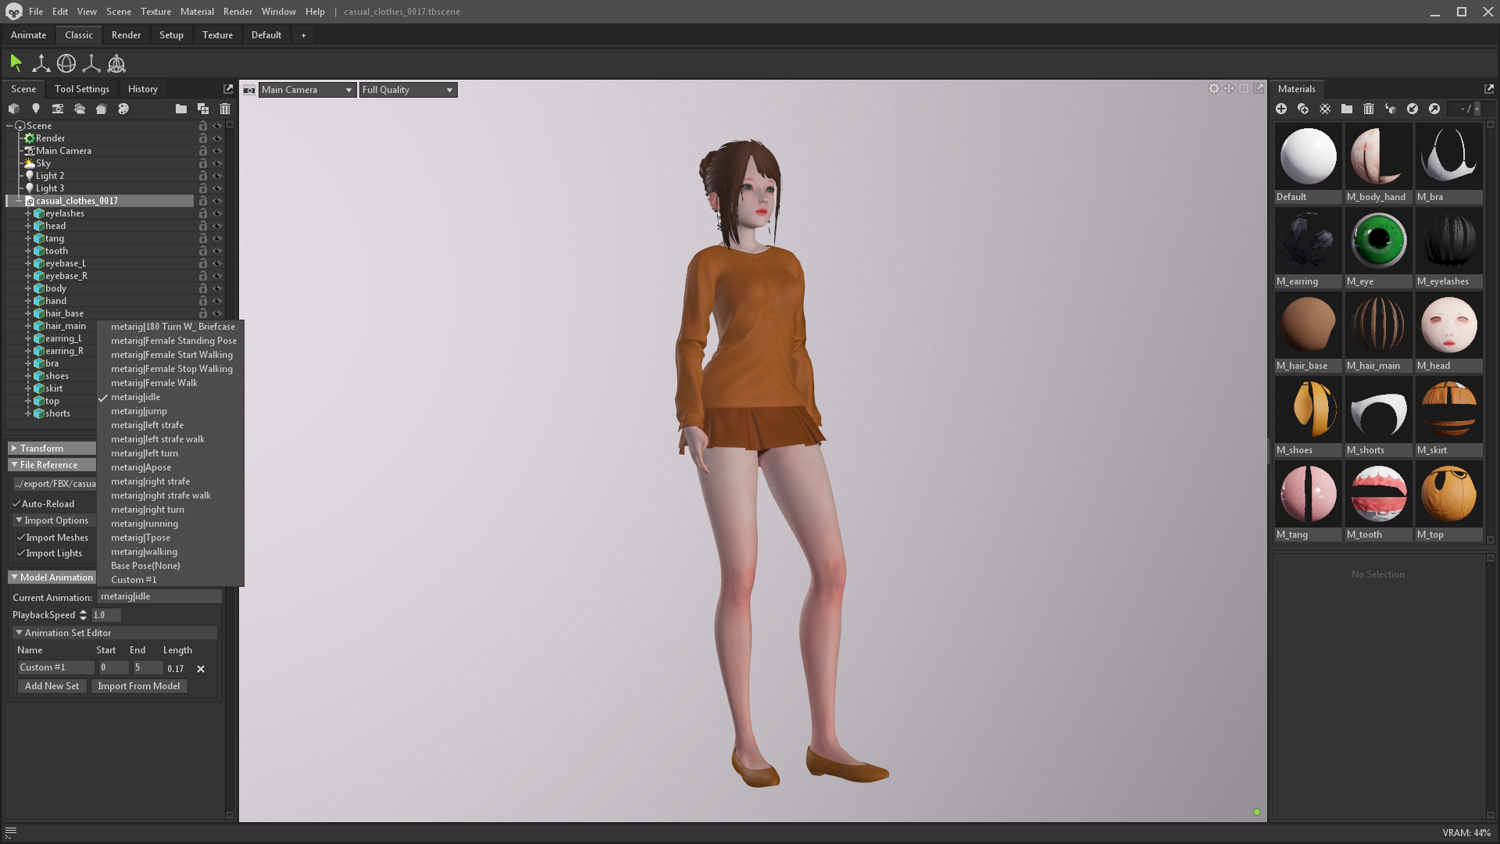Select the Setup workspace tab
The height and width of the screenshot is (844, 1500).
click(x=171, y=35)
